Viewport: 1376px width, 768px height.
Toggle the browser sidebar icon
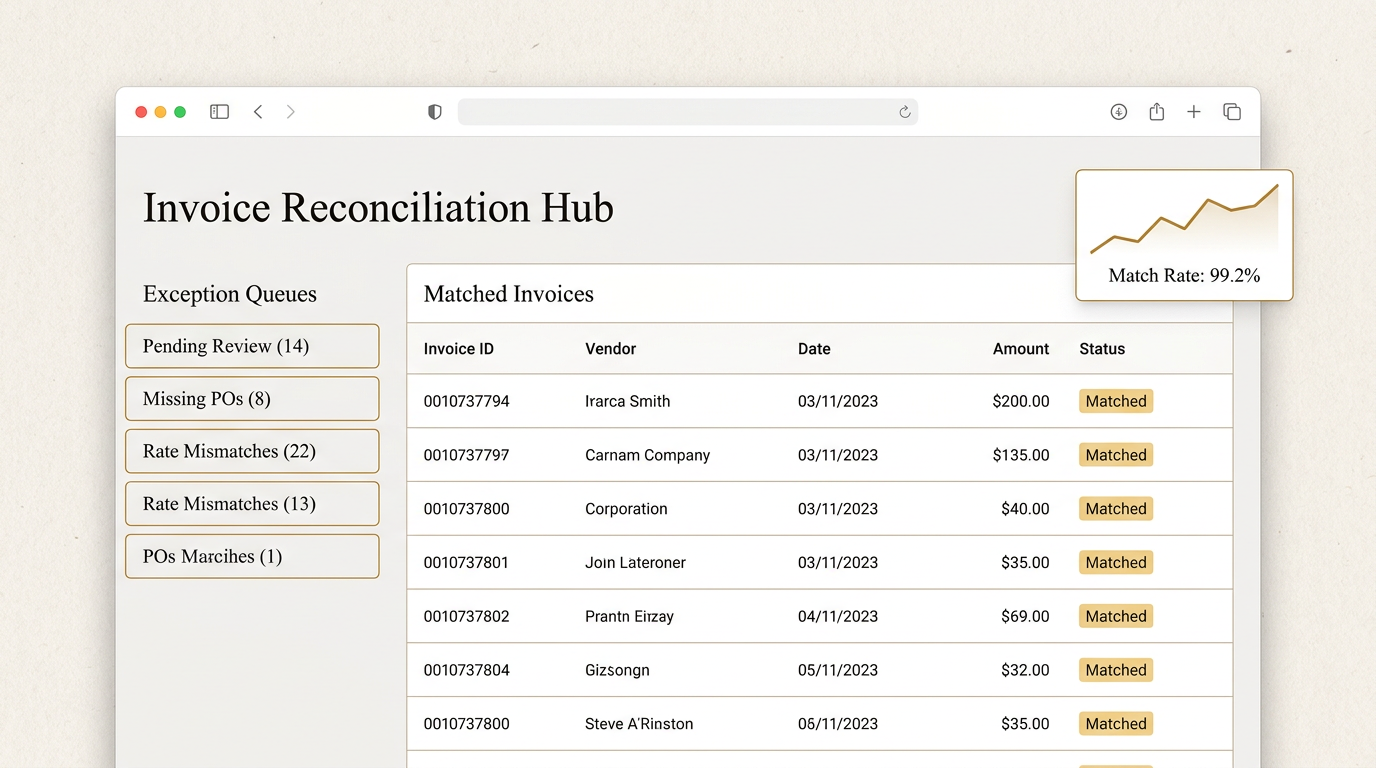click(219, 112)
